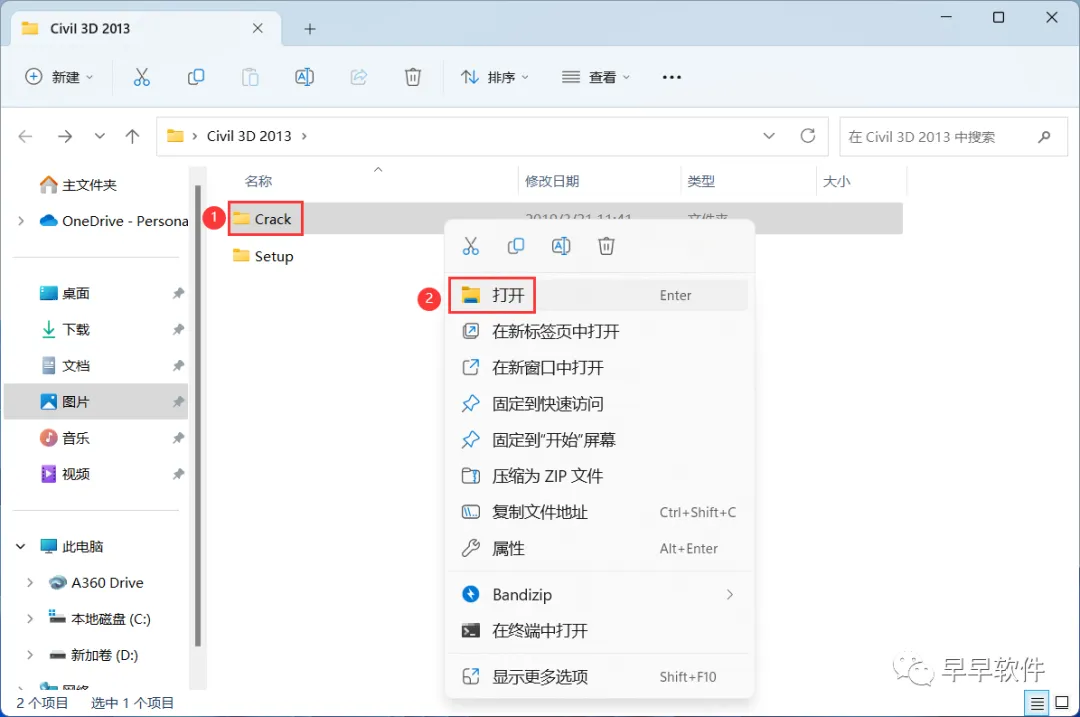
Task: Go up one folder level arrow
Action: tap(132, 136)
